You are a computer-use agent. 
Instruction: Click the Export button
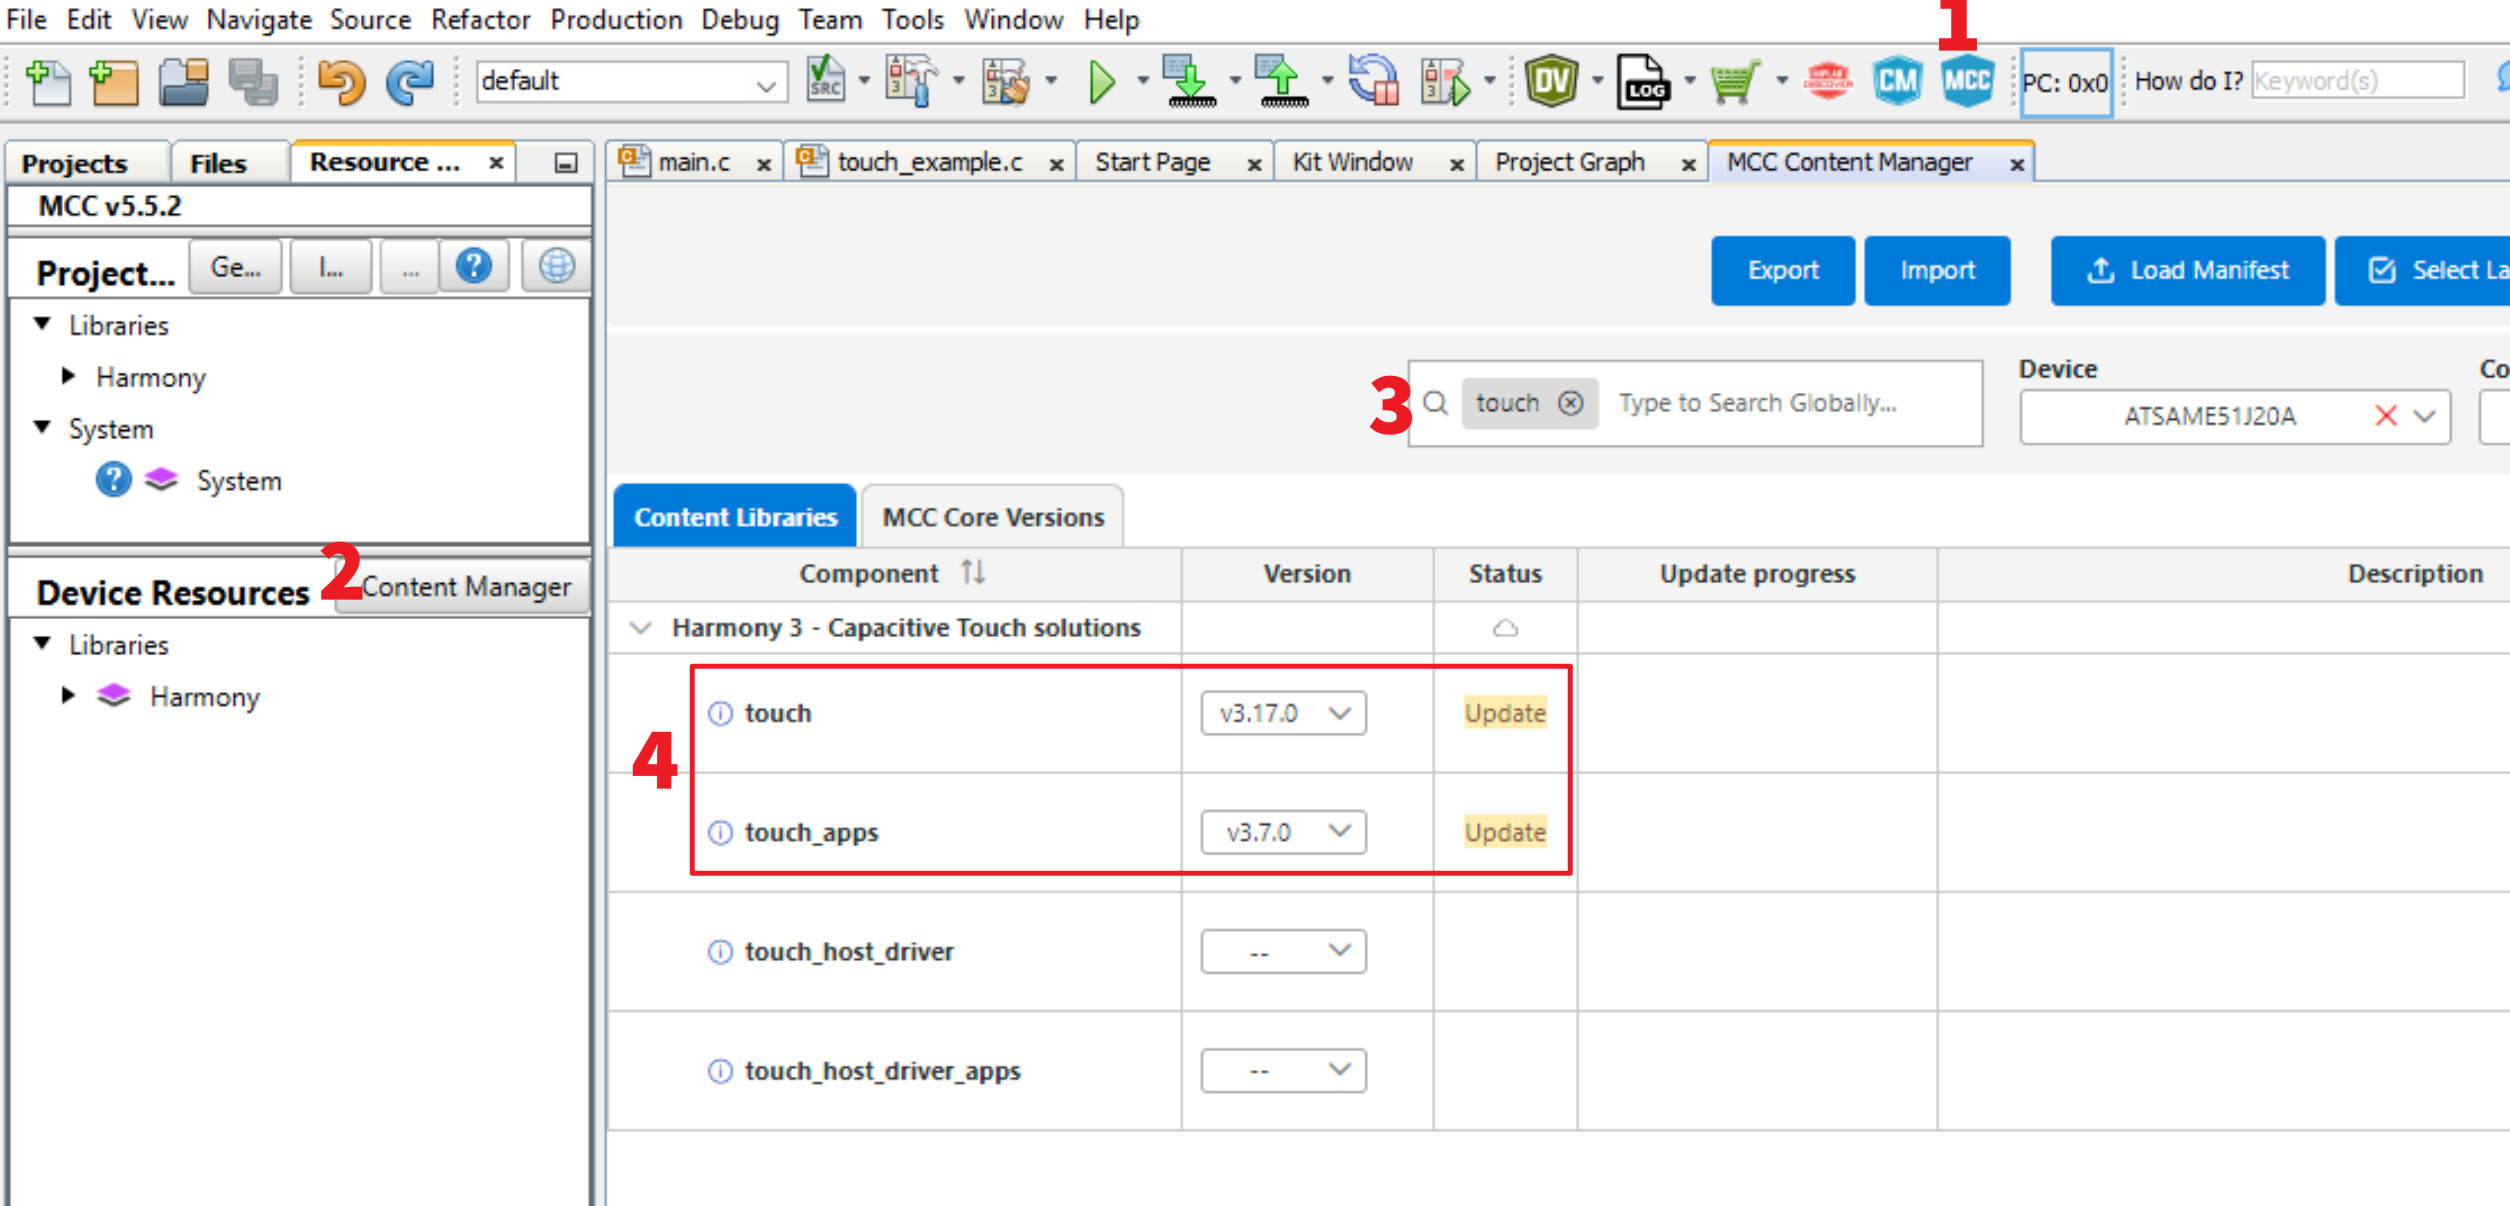pyautogui.click(x=1783, y=270)
